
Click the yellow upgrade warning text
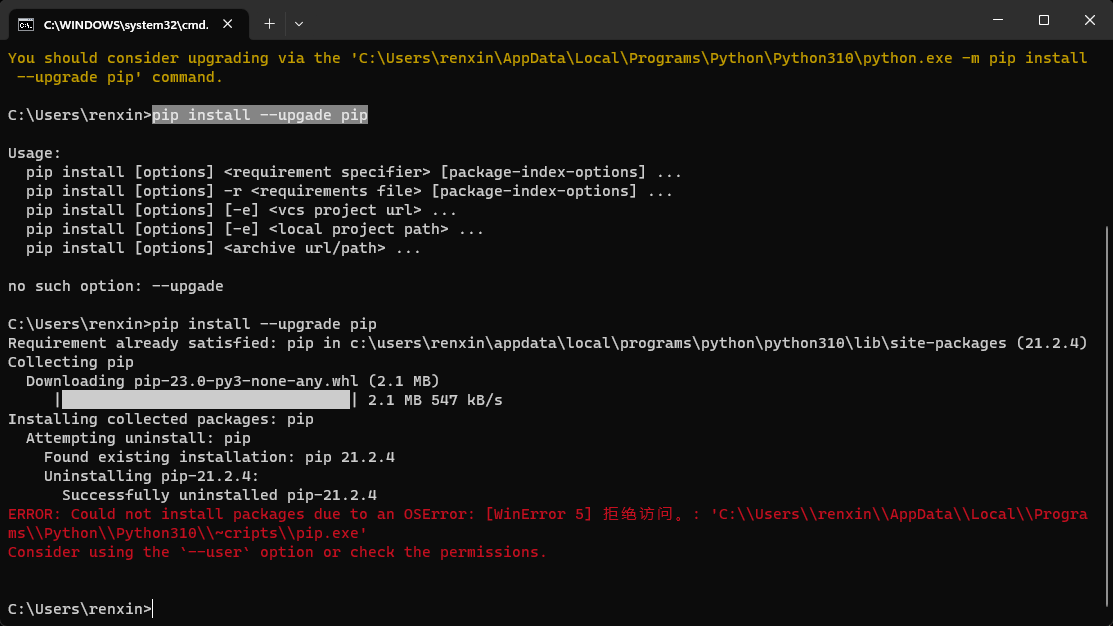[400, 58]
